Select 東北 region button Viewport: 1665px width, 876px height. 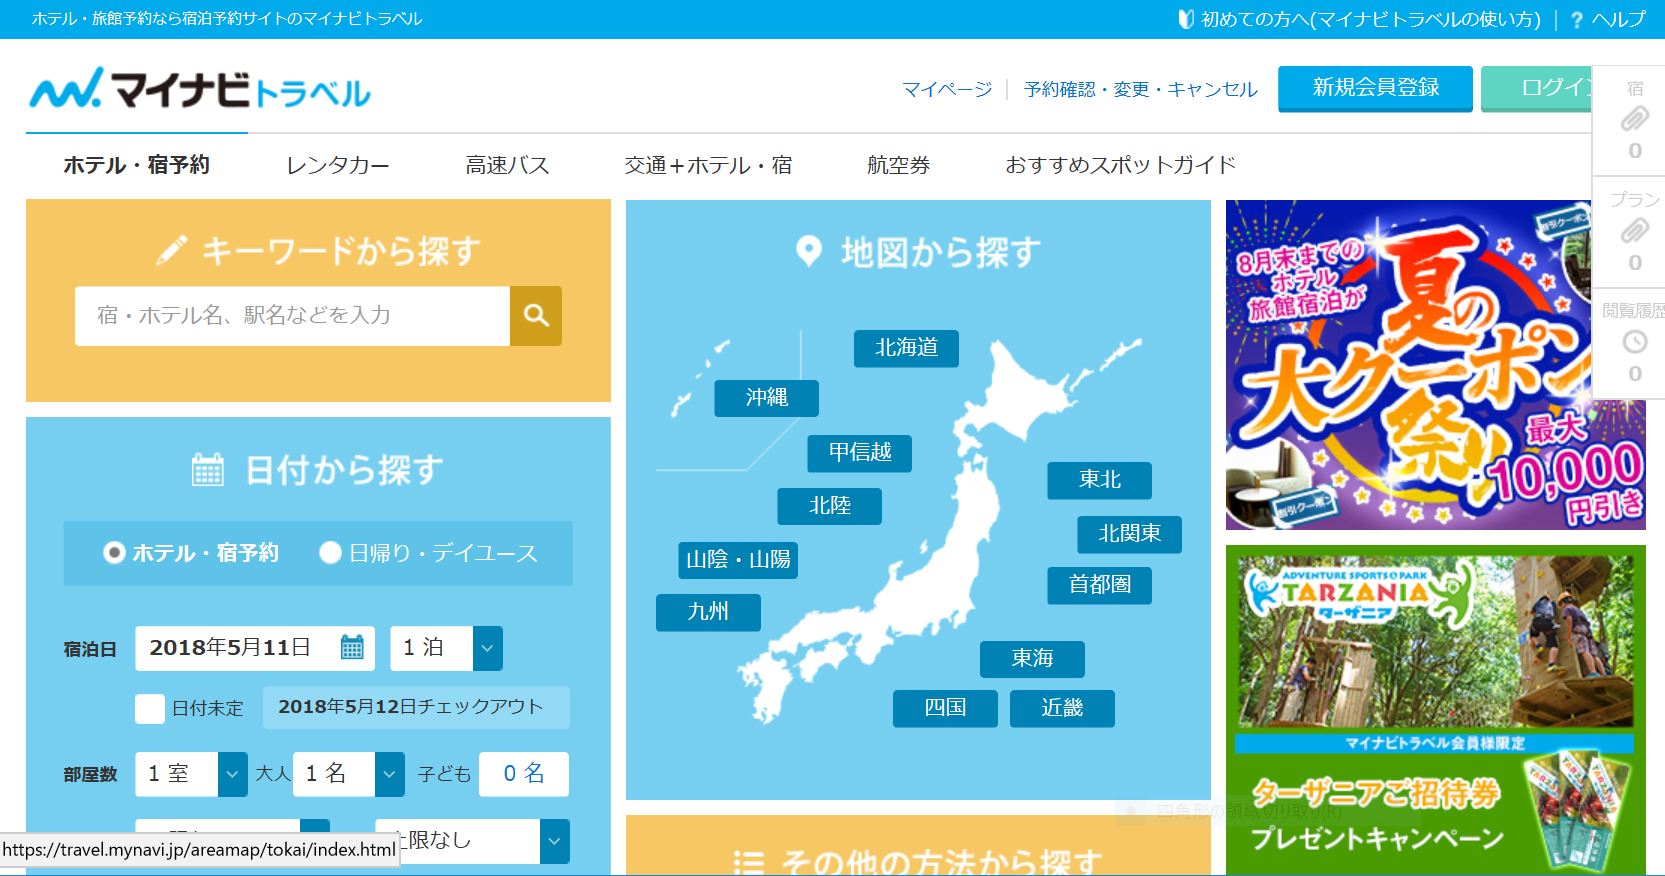click(1100, 480)
